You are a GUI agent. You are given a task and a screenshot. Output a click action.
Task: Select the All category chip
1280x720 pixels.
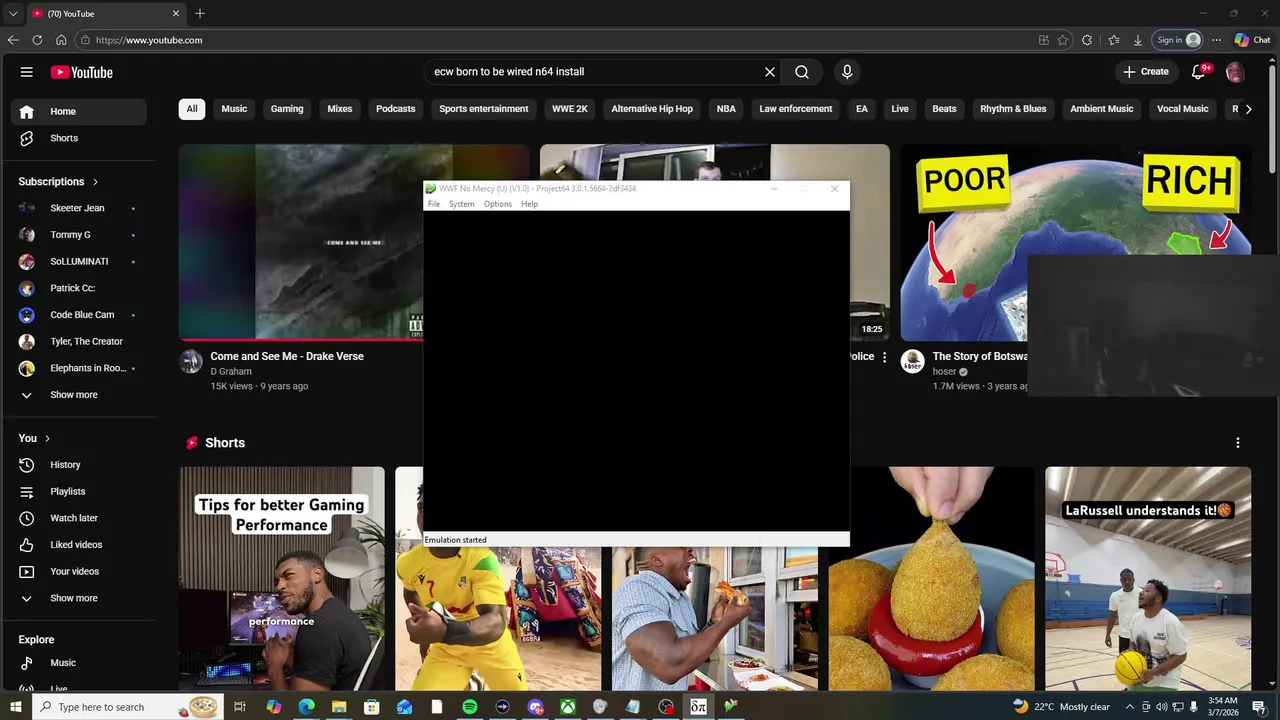click(x=192, y=109)
